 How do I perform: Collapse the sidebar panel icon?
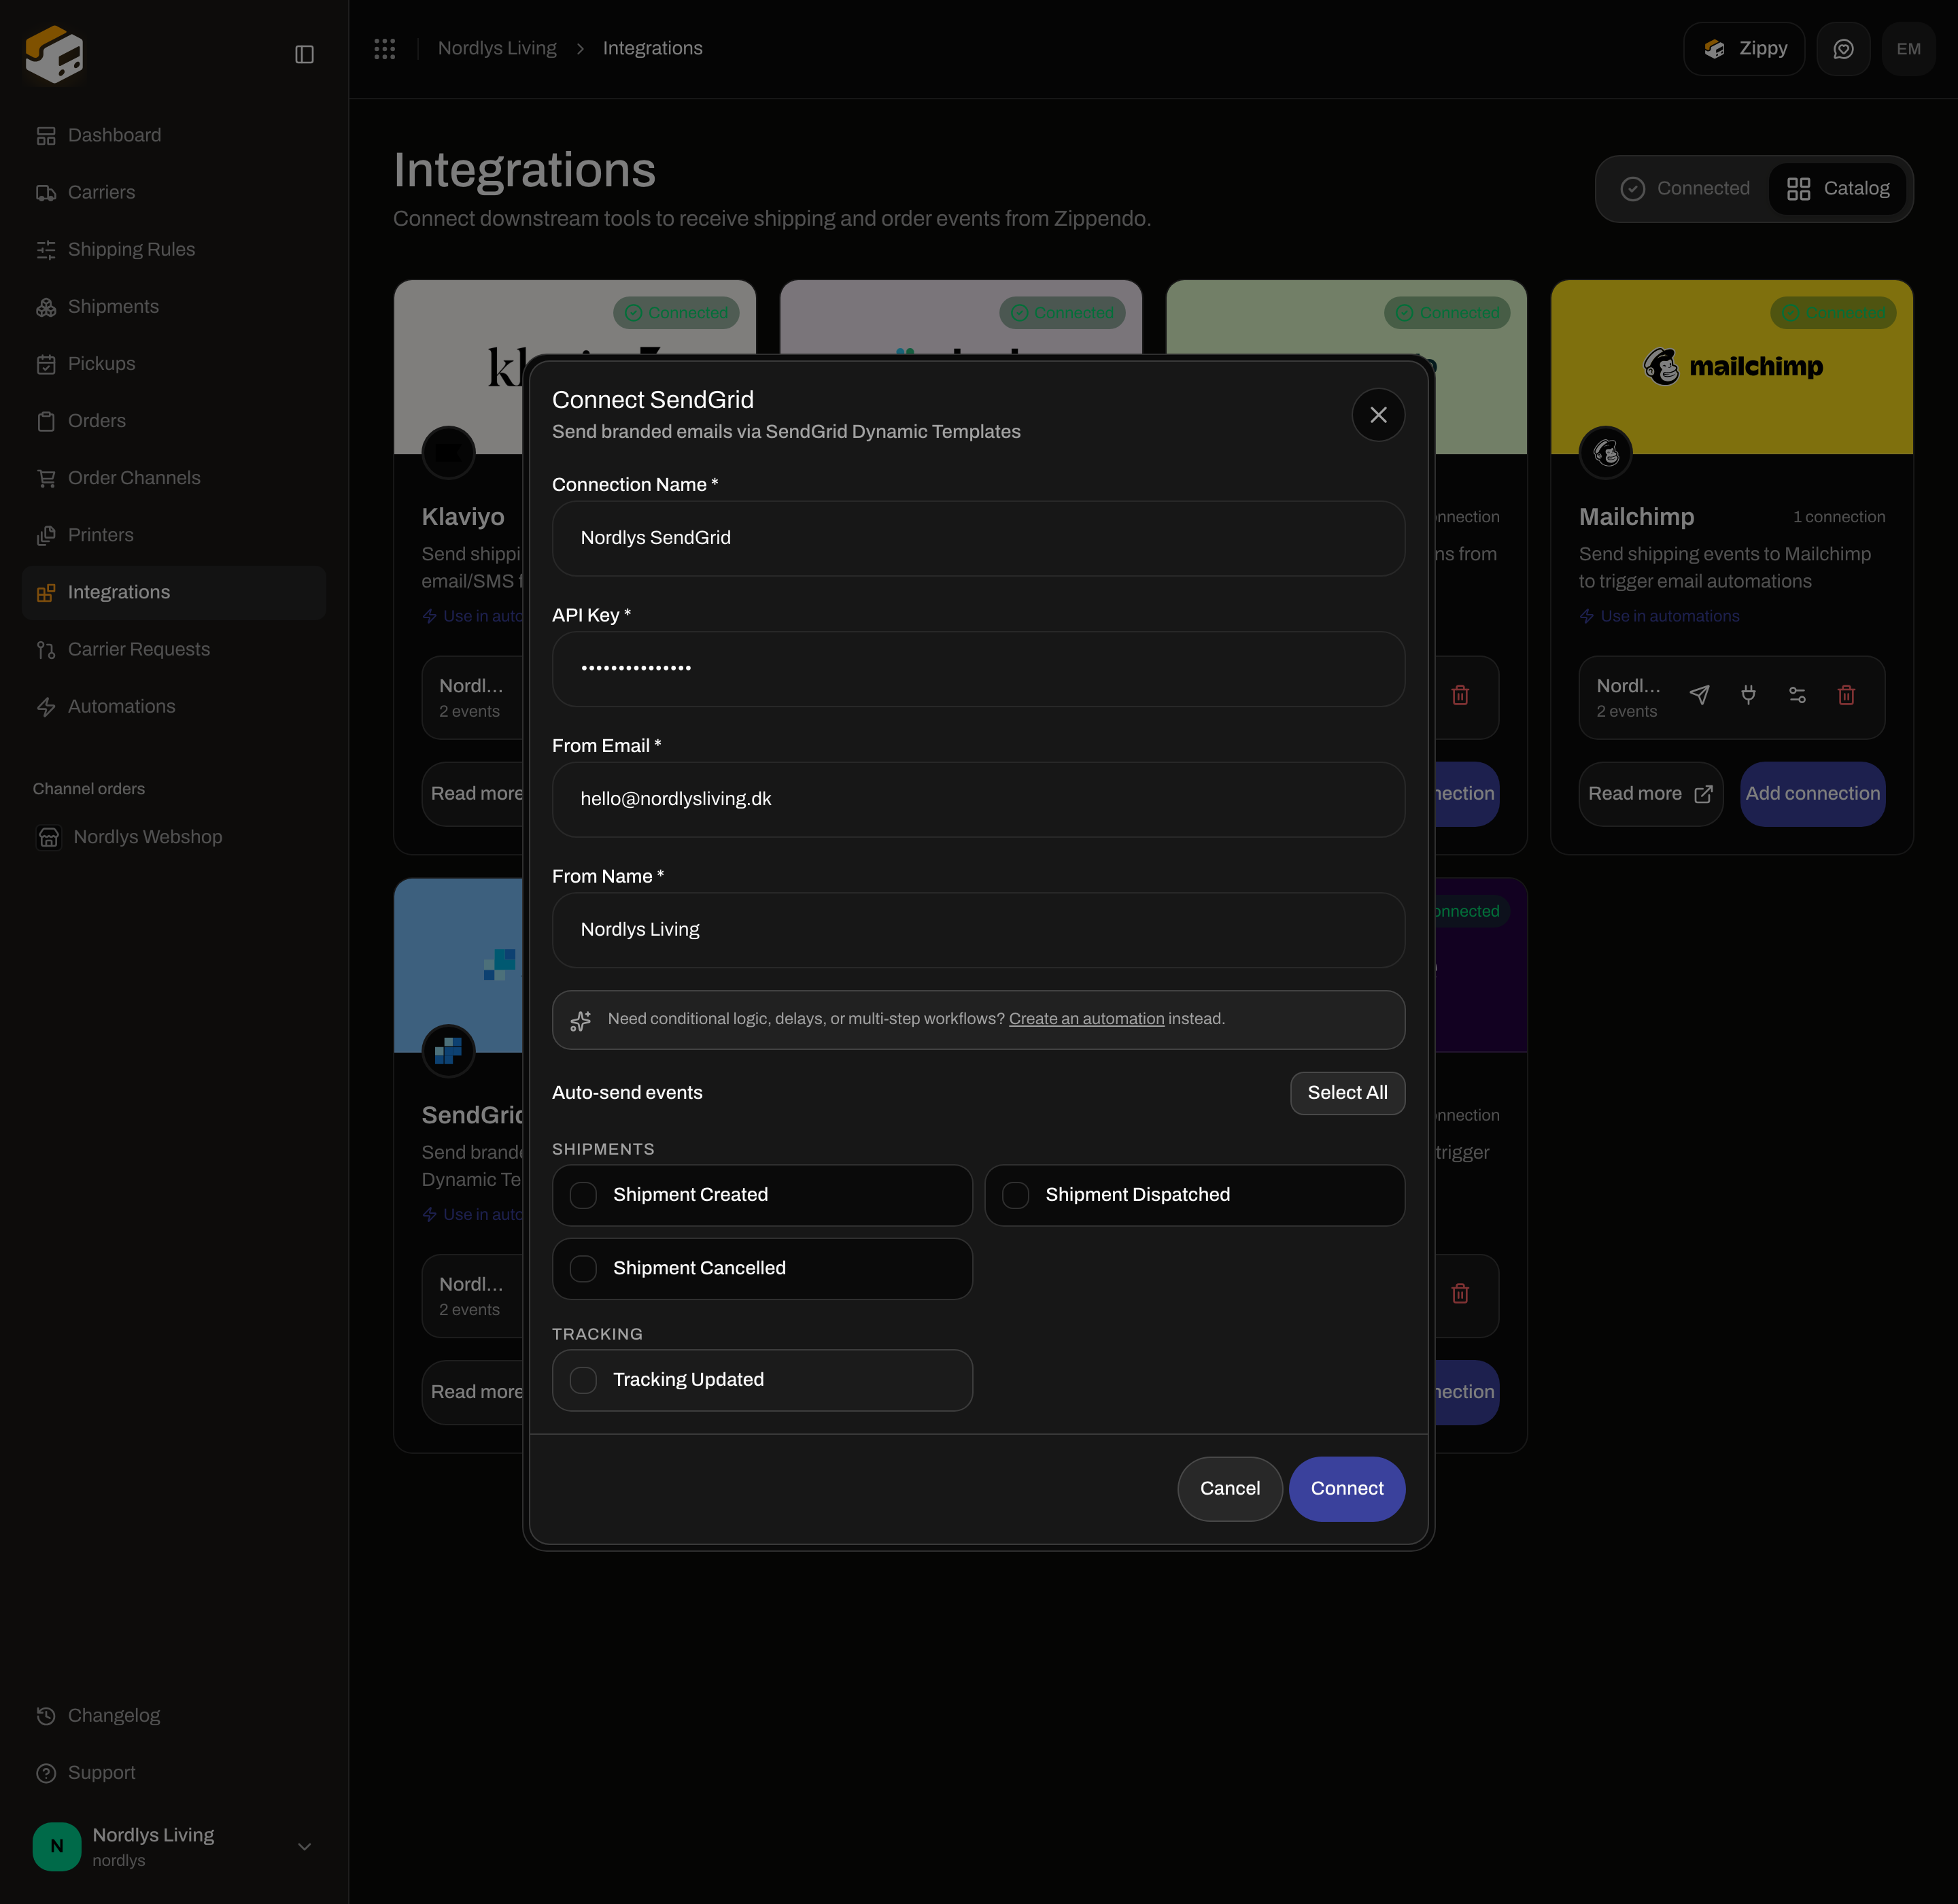coord(304,54)
